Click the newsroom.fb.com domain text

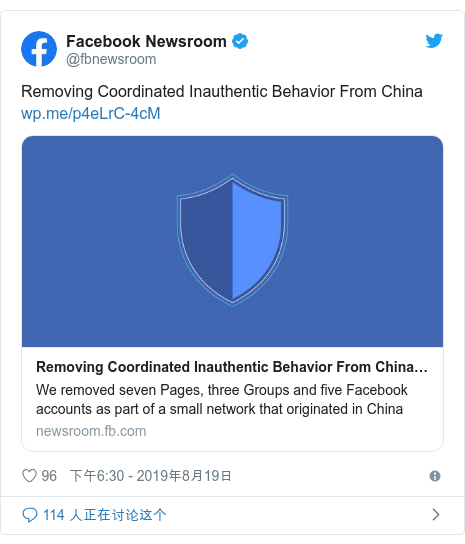[x=91, y=431]
